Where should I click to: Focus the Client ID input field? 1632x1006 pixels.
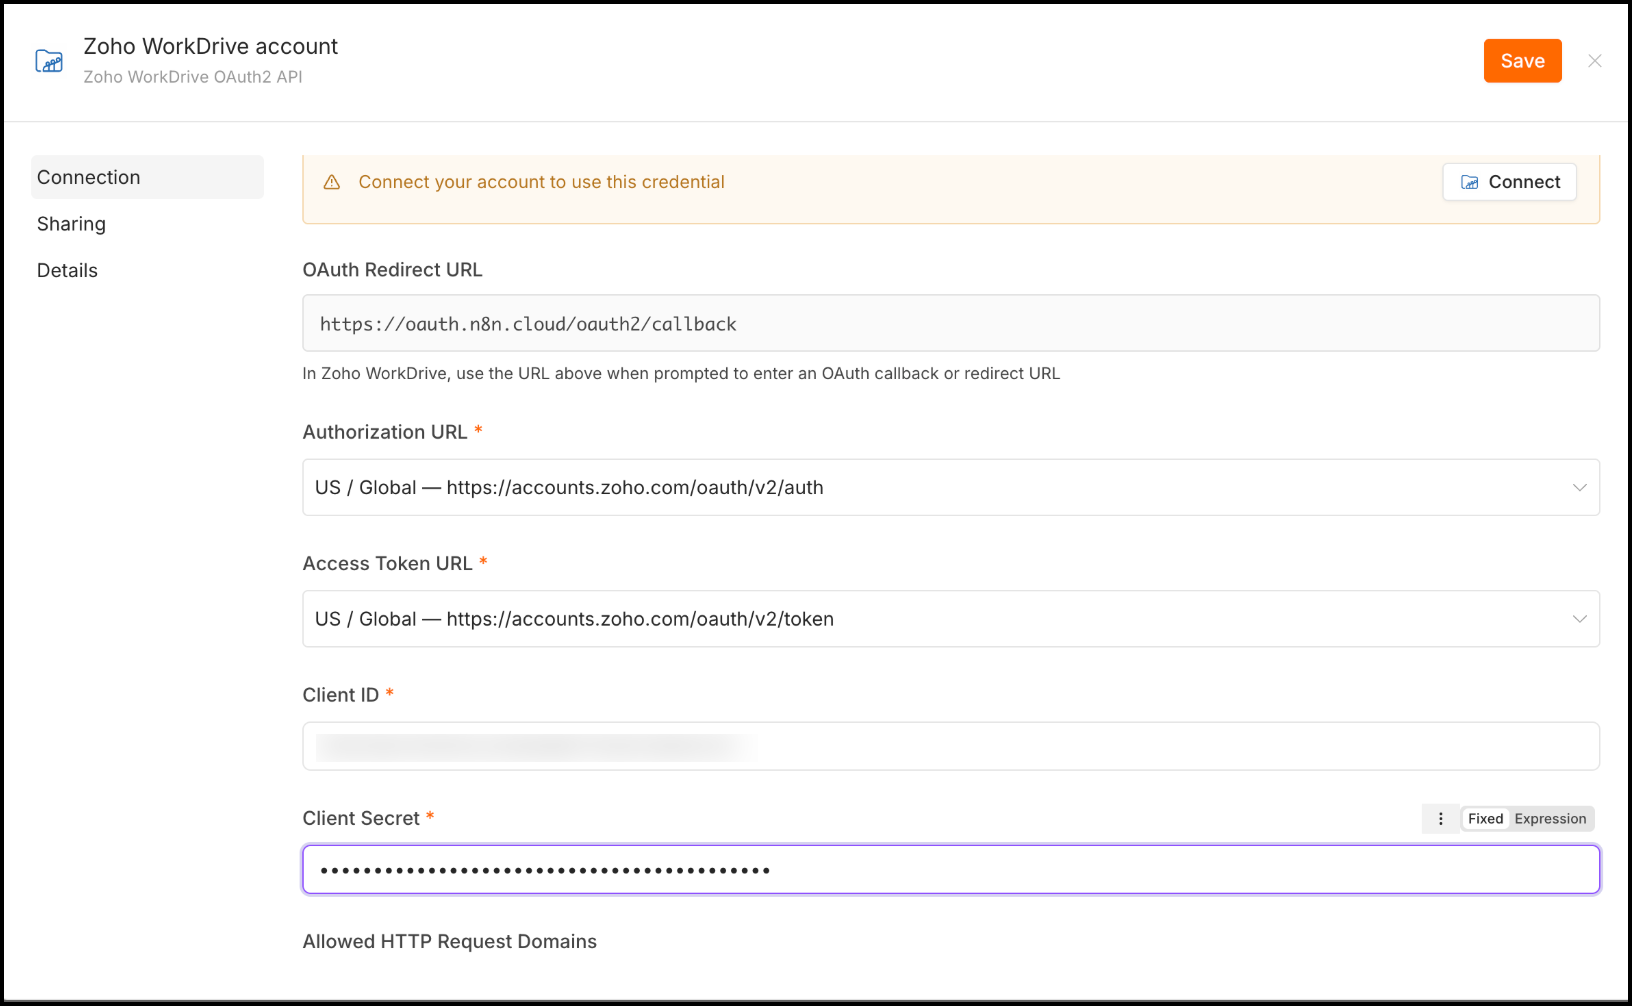[x=951, y=746]
